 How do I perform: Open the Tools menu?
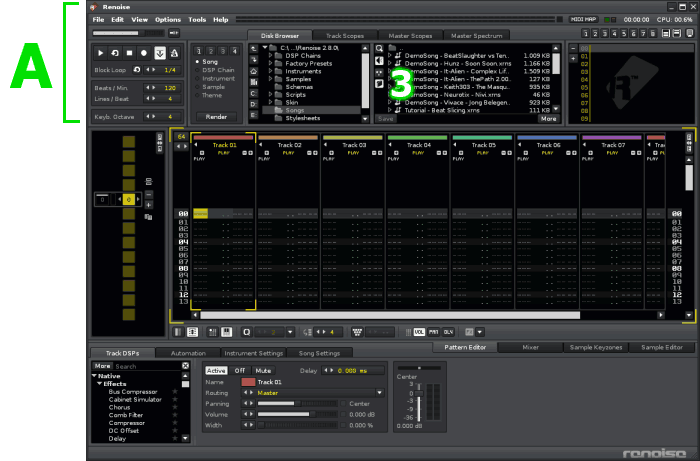pos(197,20)
